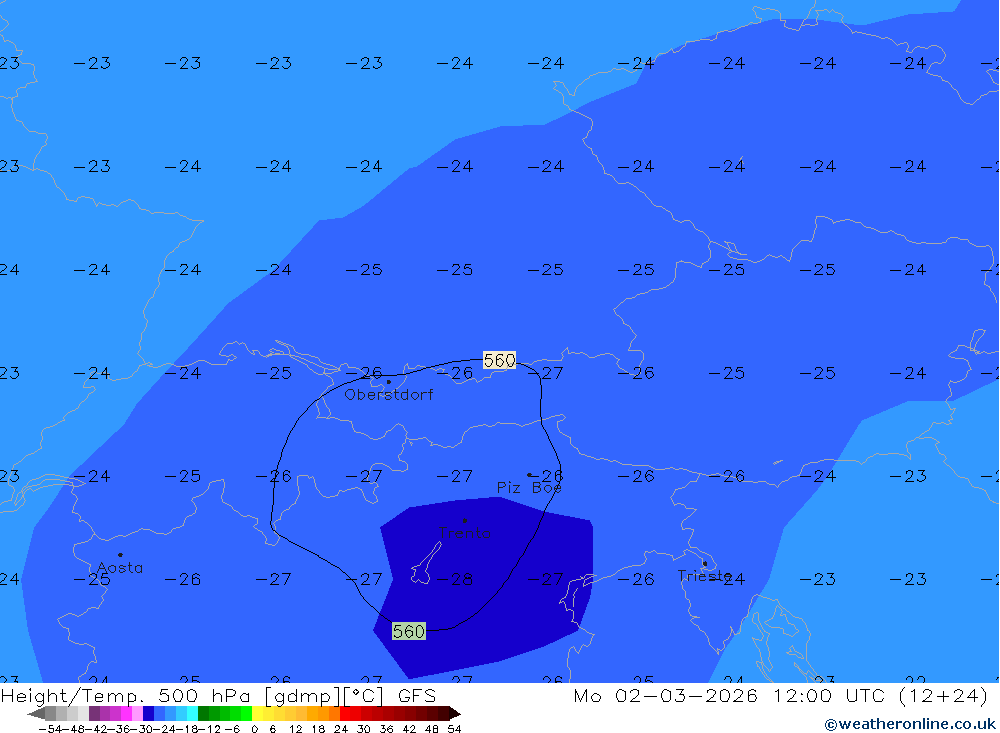Click the legend's left gray arrow end
This screenshot has width=1000, height=733.
(36, 713)
